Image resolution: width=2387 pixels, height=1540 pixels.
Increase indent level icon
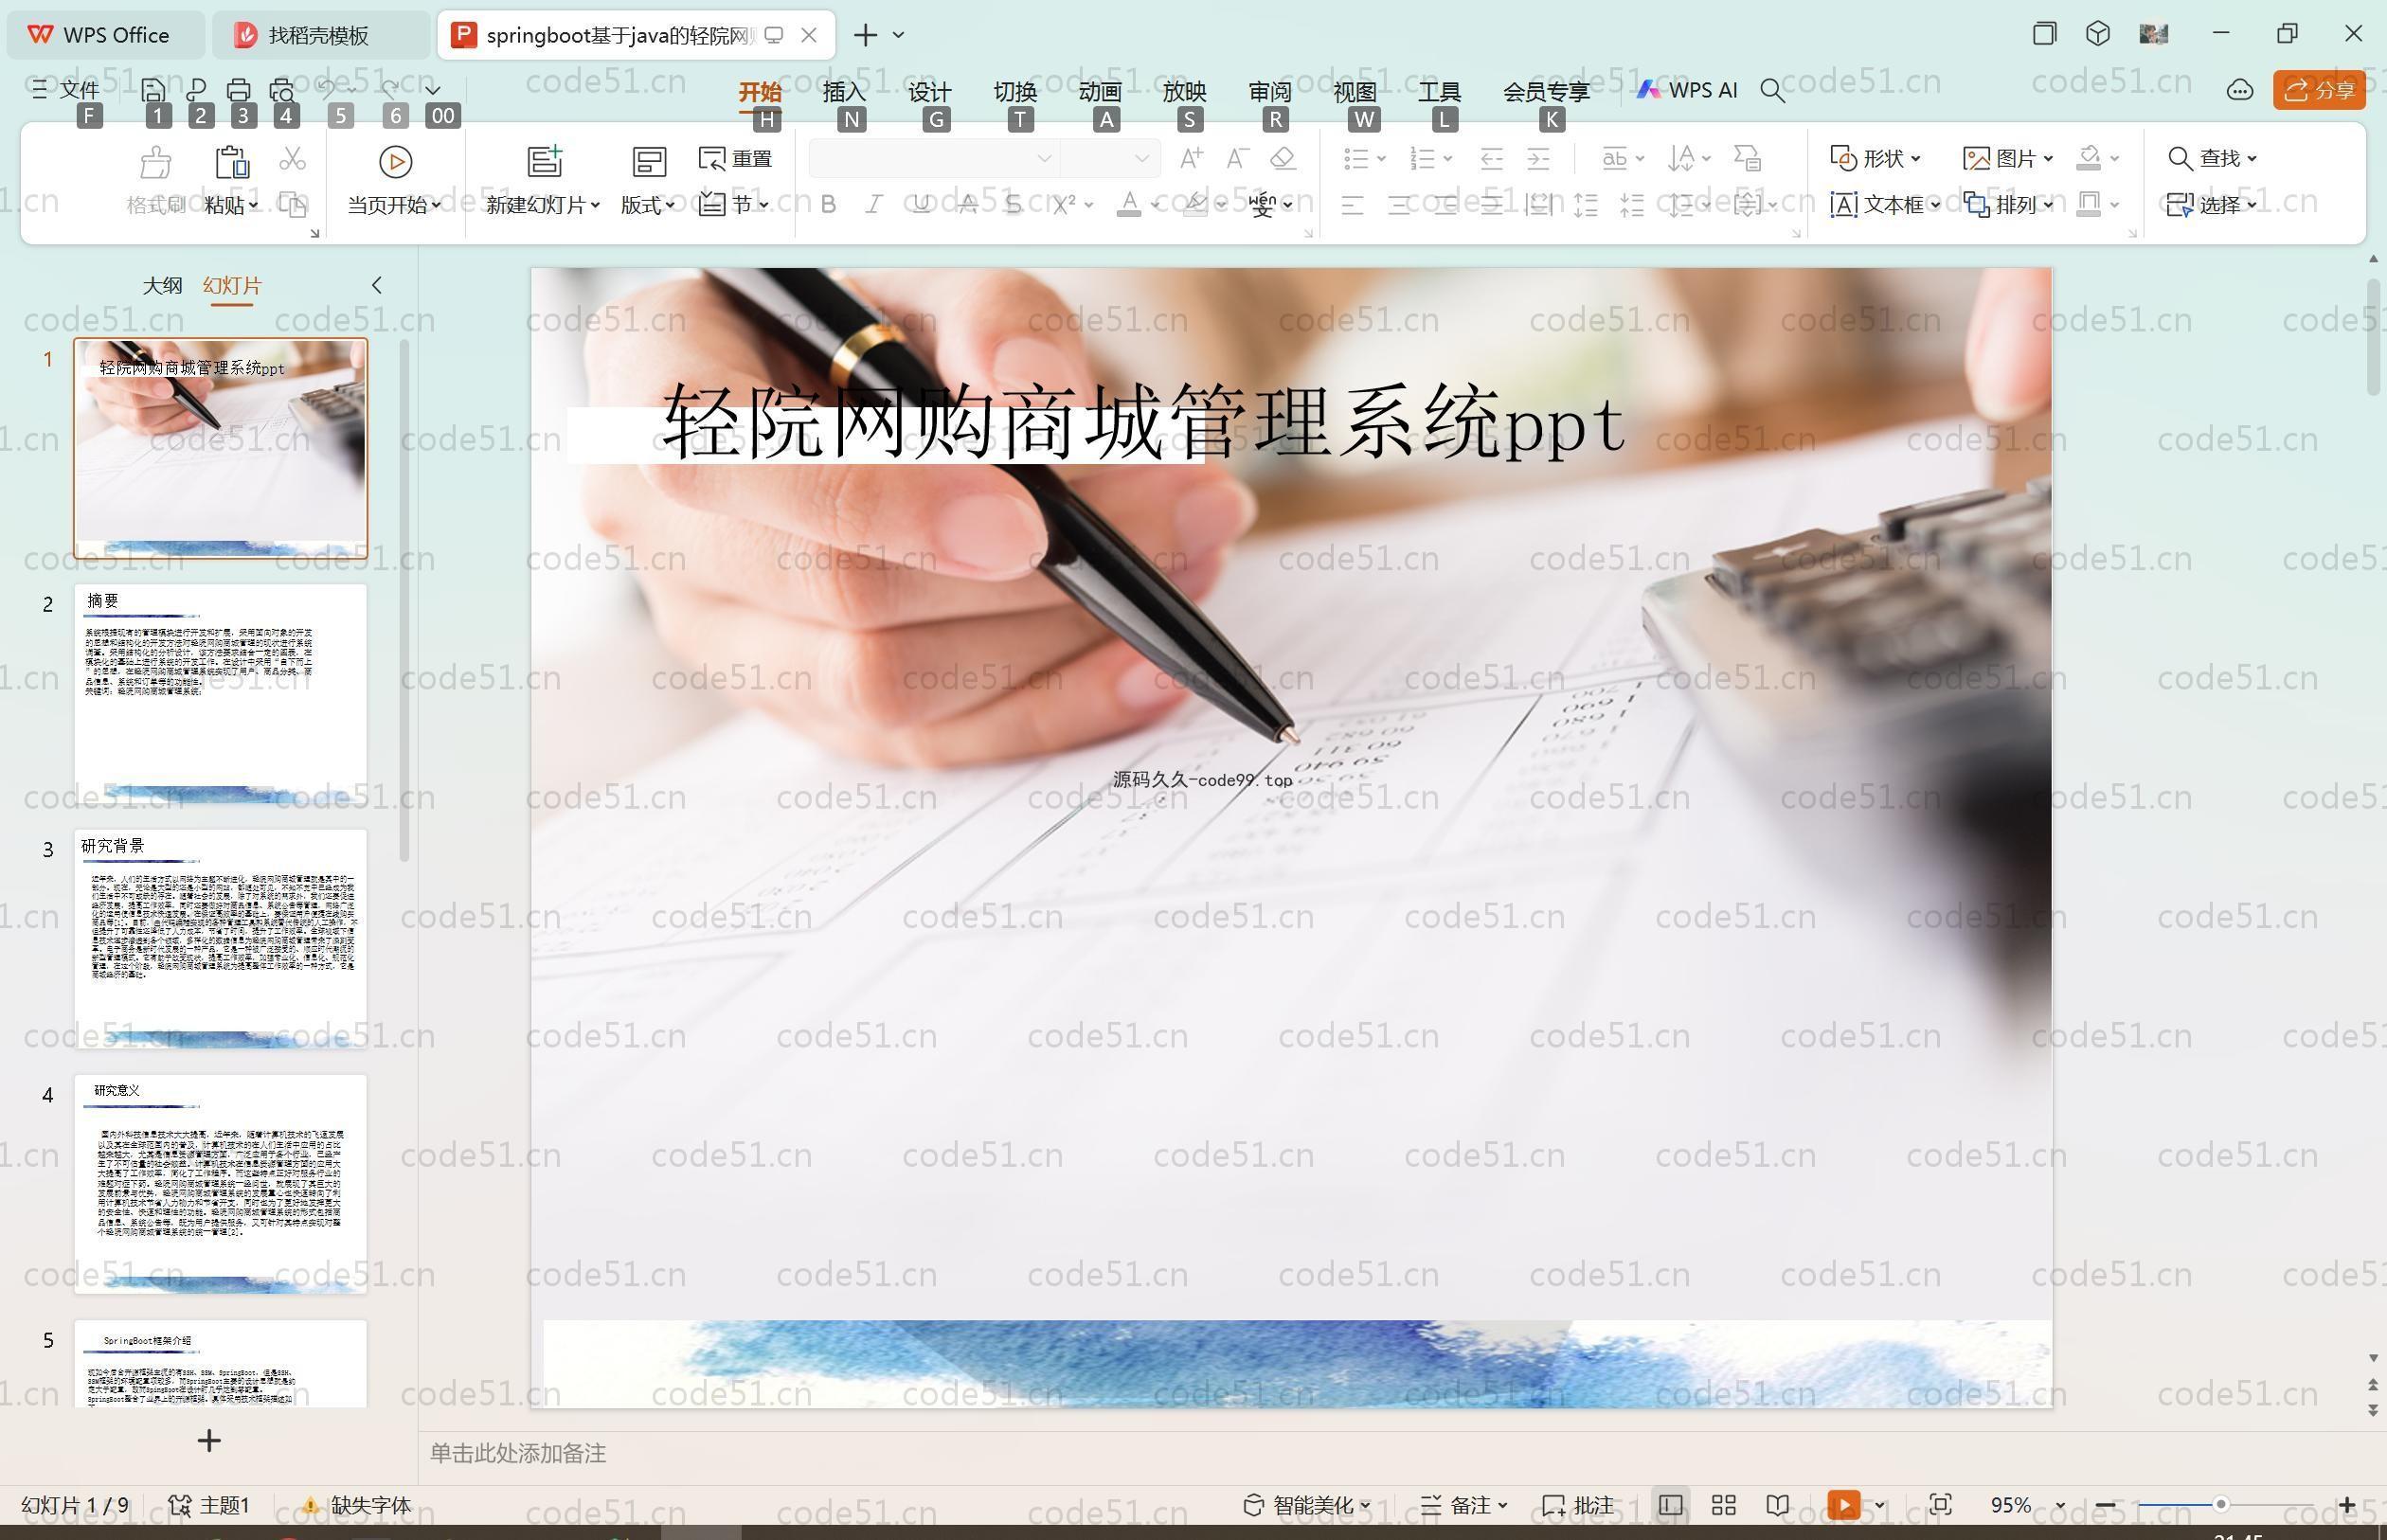(1538, 158)
